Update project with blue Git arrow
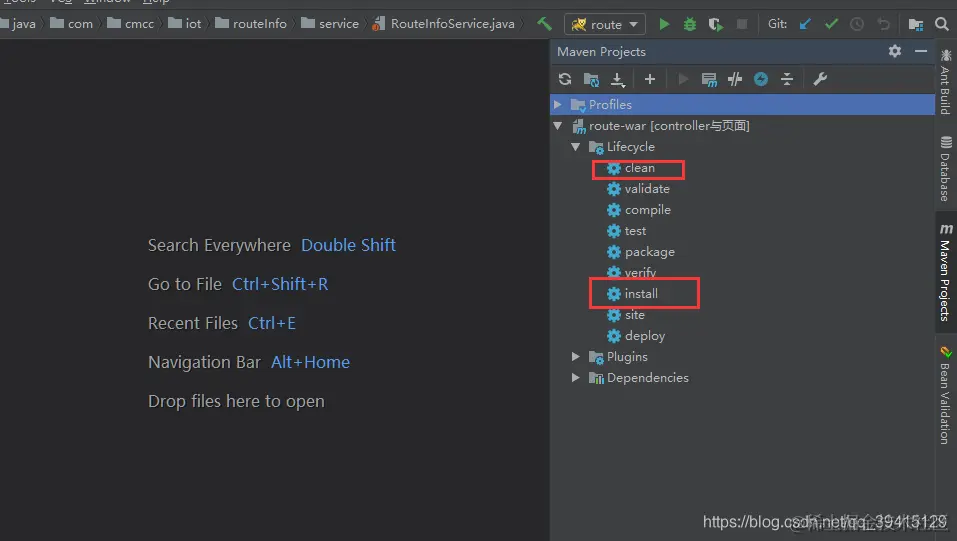The image size is (957, 541). point(805,24)
